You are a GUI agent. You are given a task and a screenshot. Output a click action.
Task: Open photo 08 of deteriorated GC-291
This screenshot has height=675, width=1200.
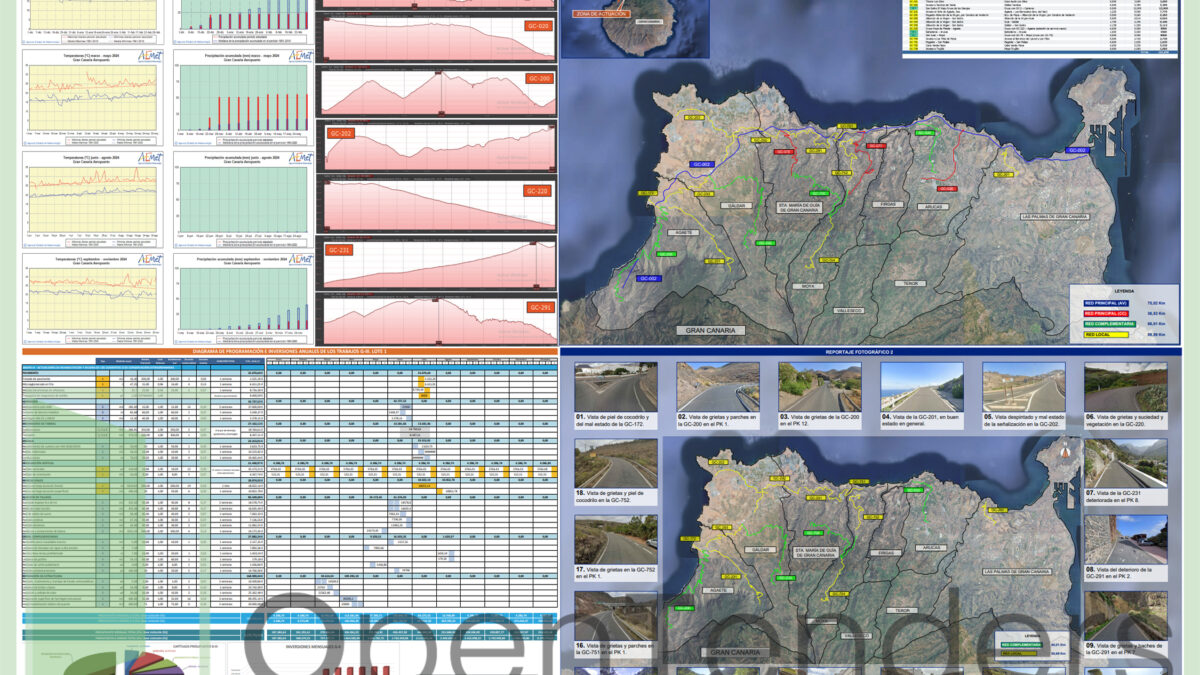(x=1125, y=538)
